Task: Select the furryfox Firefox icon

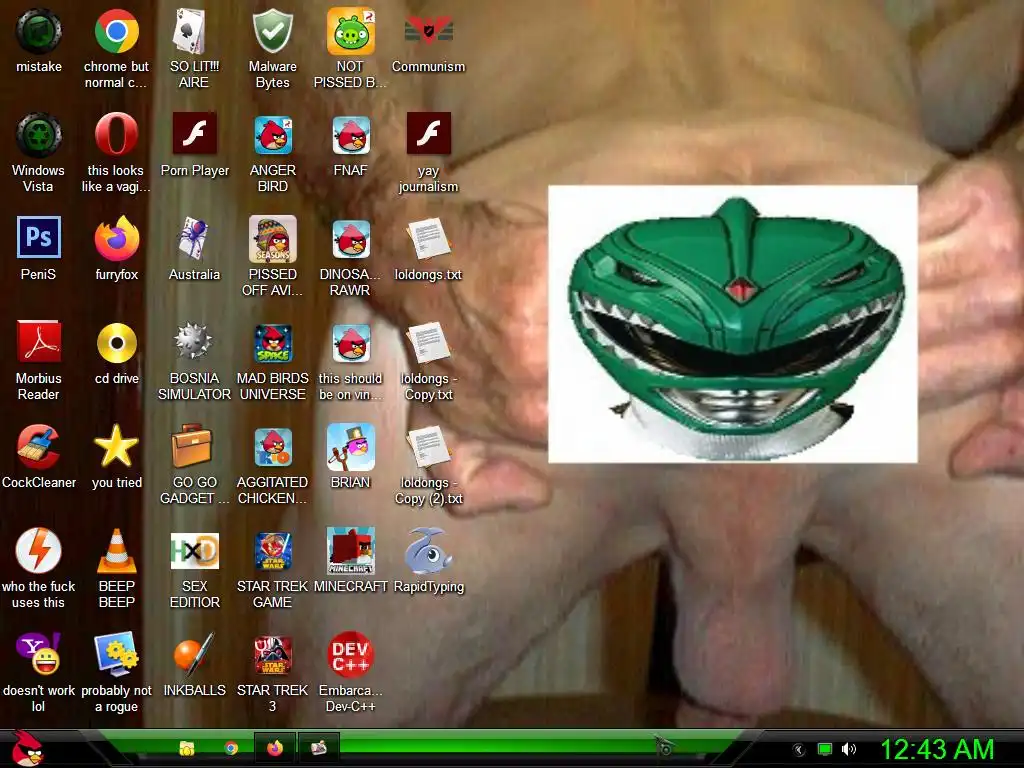Action: [x=116, y=238]
